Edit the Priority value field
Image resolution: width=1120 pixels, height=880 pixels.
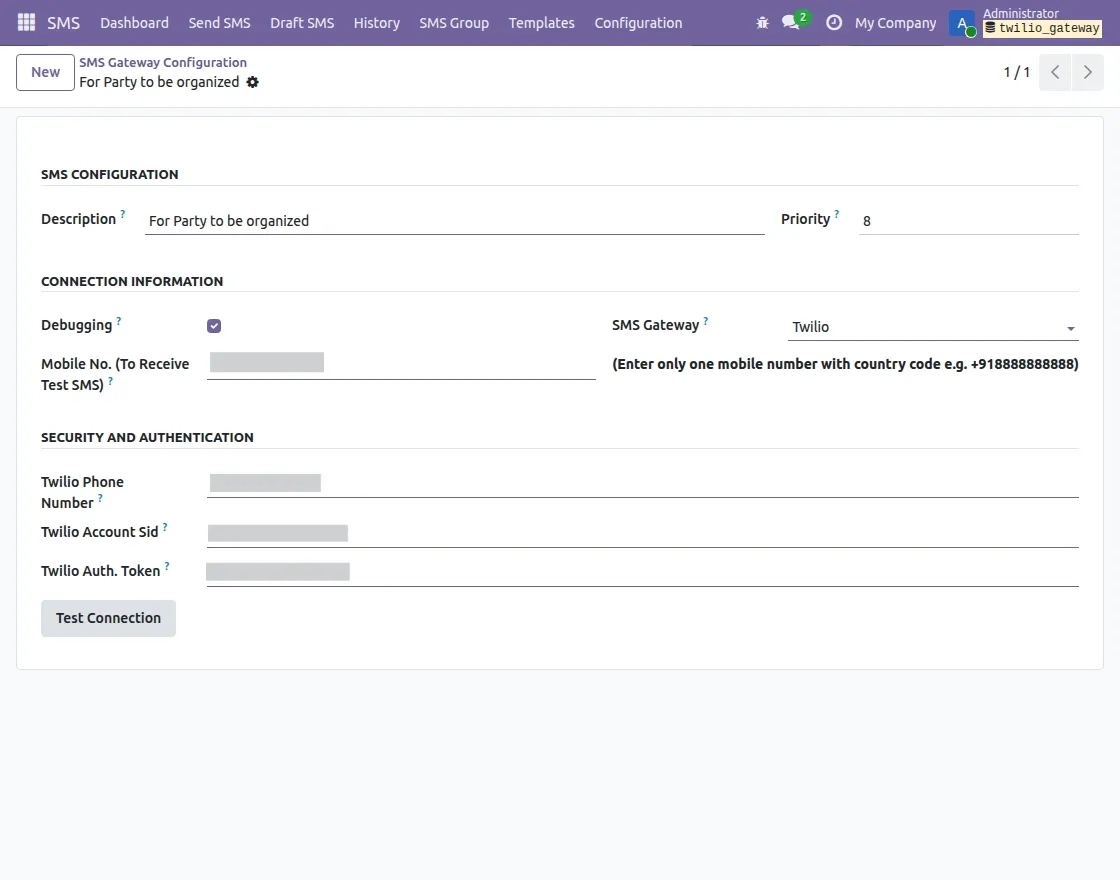tap(969, 221)
